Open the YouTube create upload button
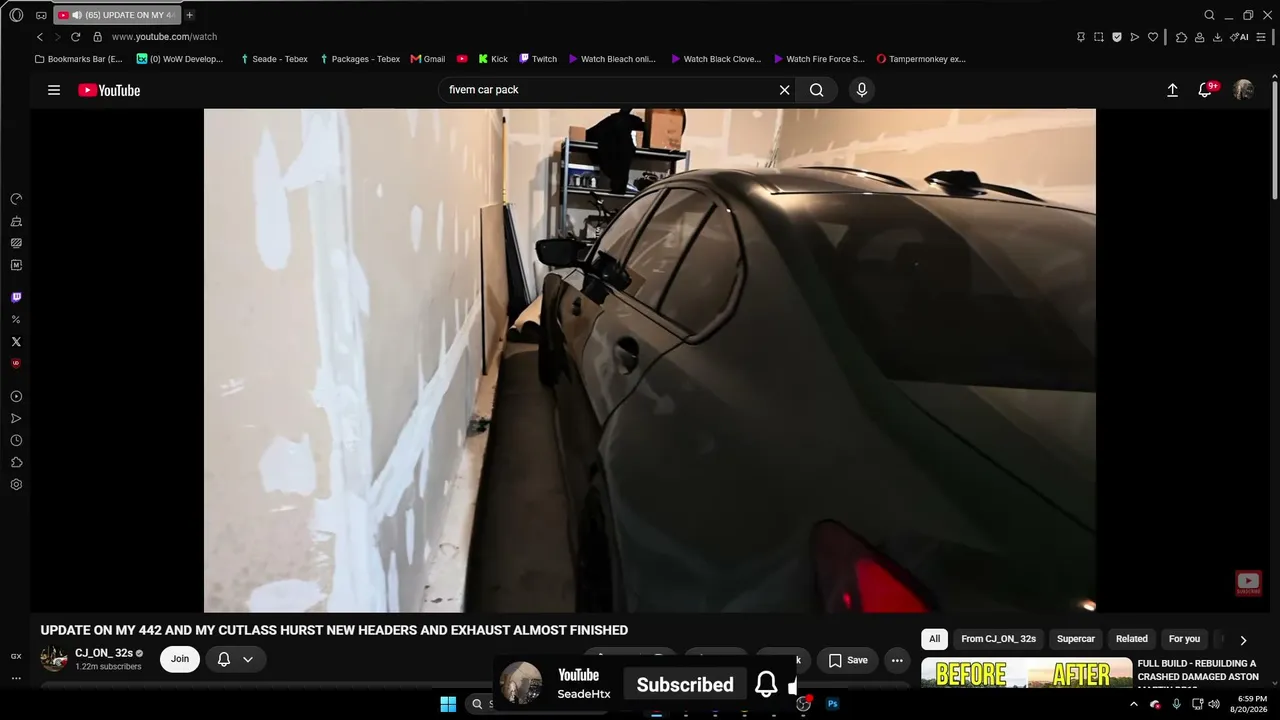 coord(1173,90)
